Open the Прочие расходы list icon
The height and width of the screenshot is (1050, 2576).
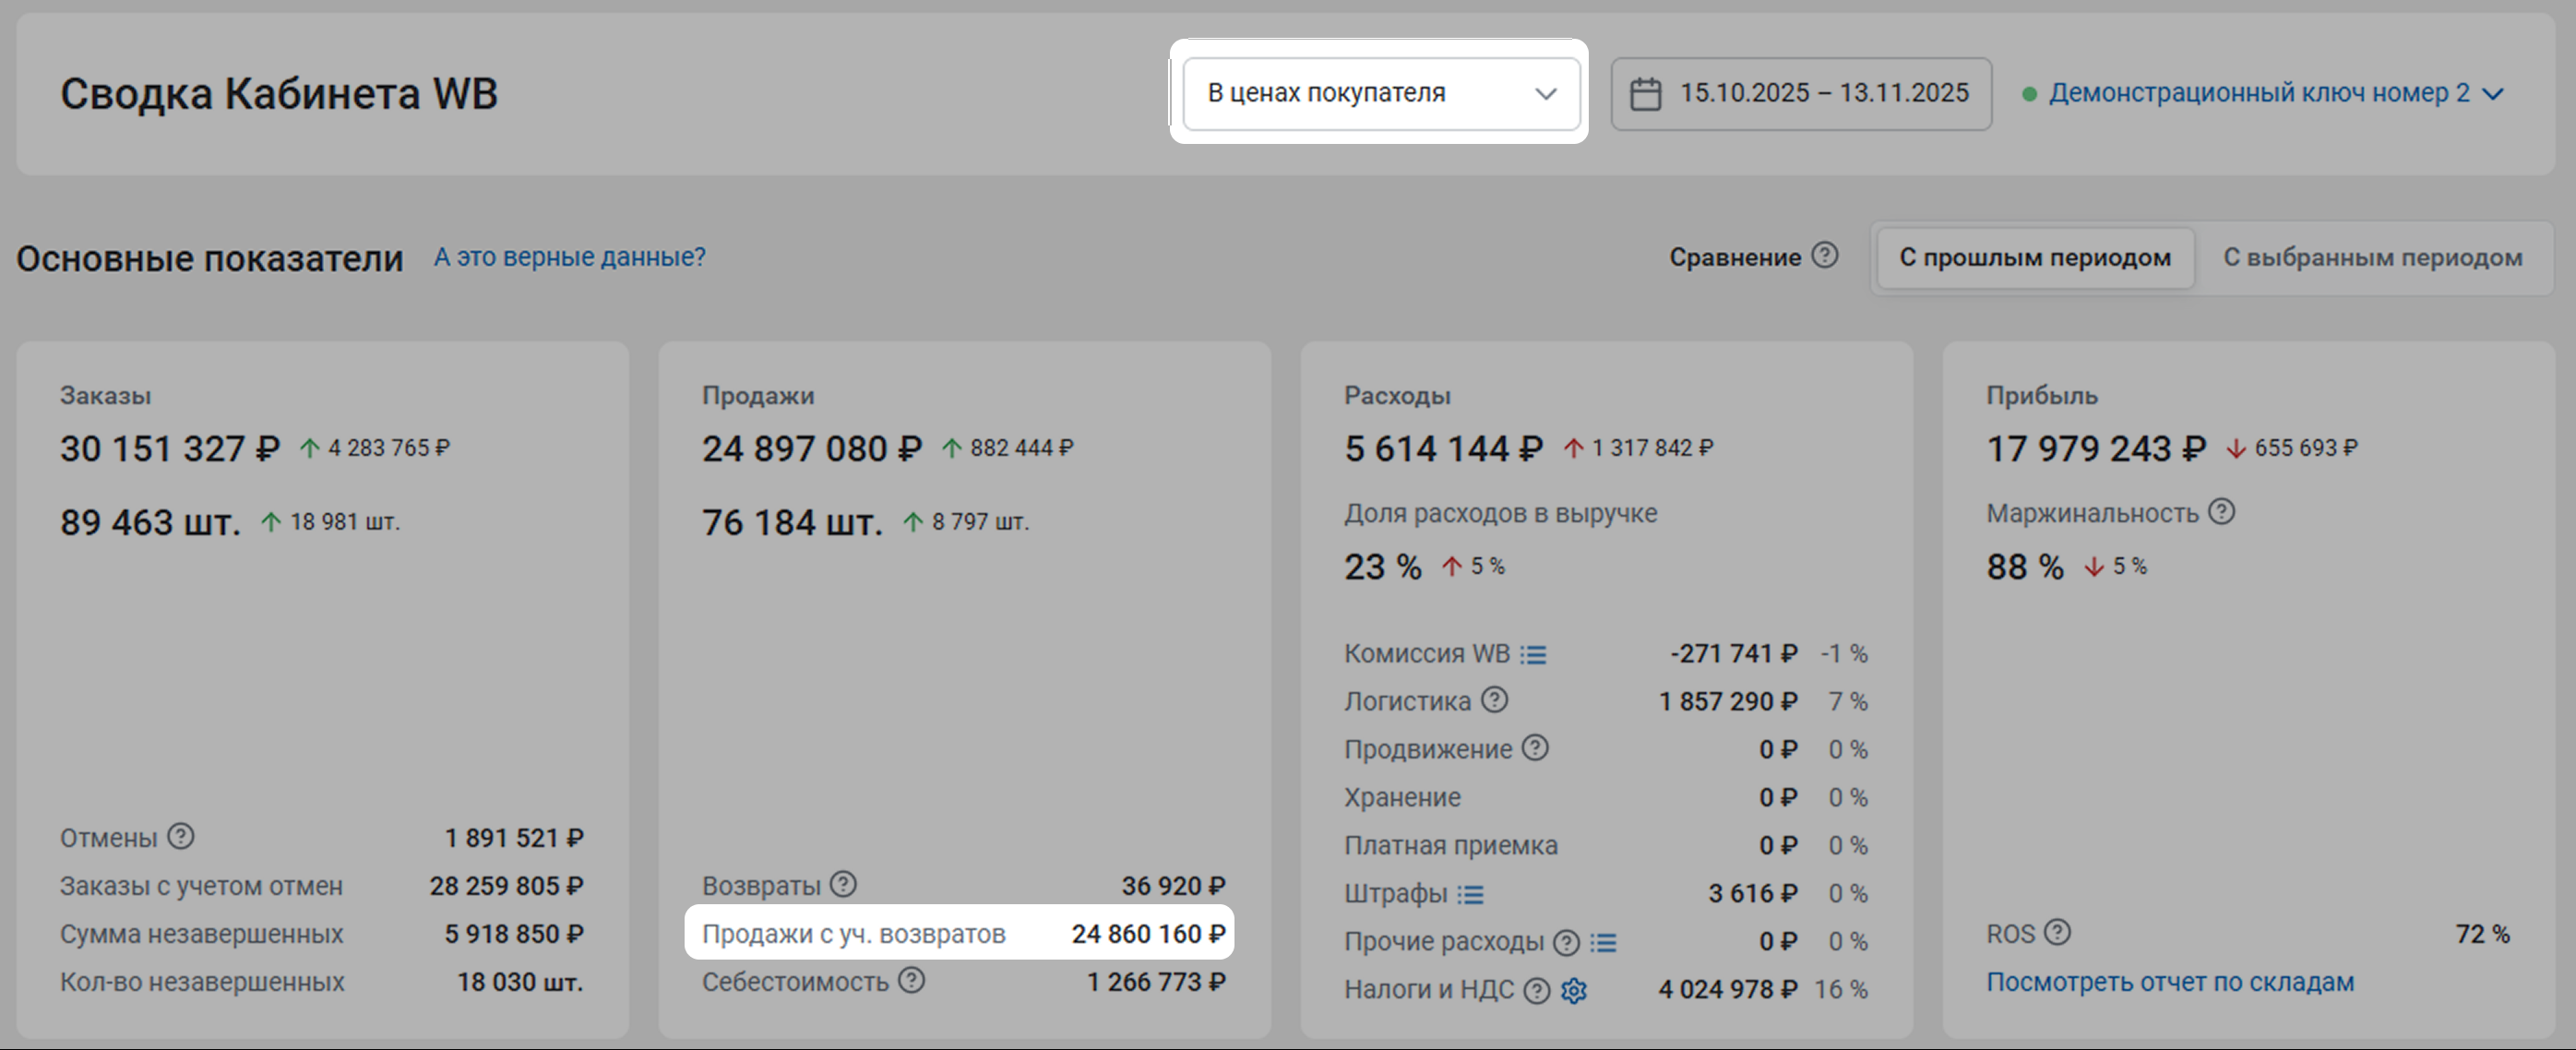point(1603,942)
